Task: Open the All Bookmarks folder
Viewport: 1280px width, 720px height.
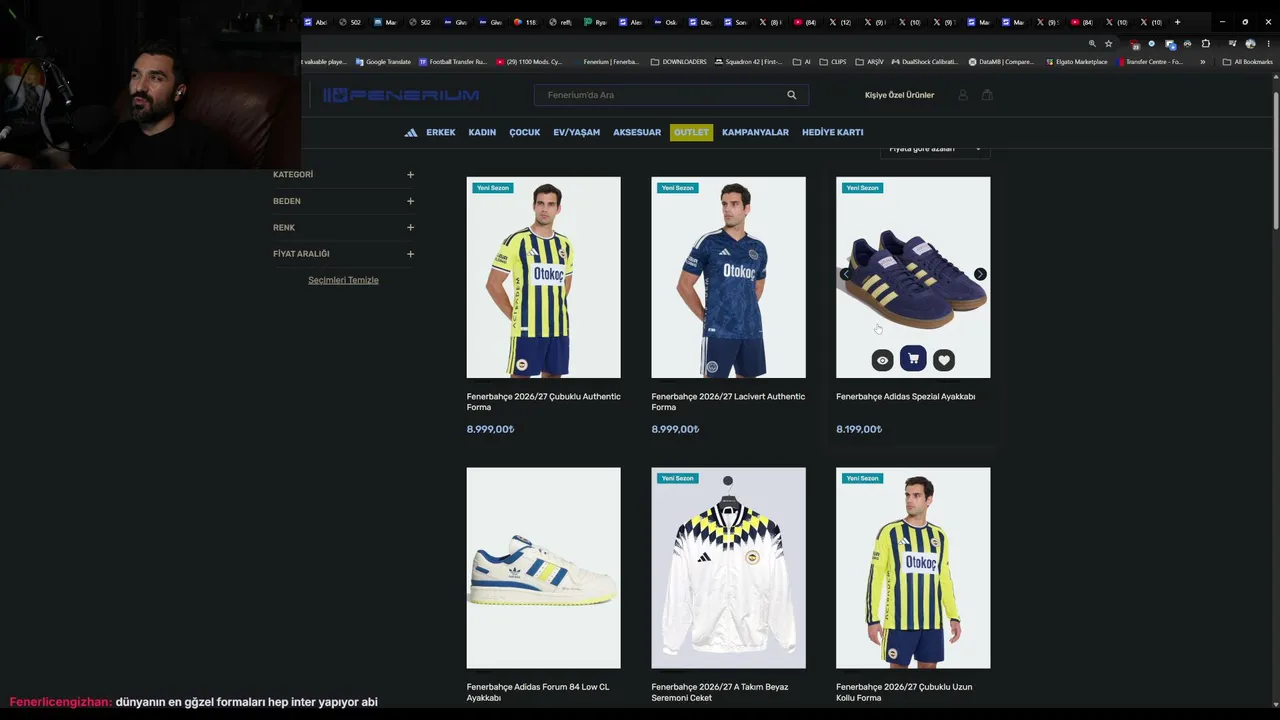Action: click(x=1247, y=62)
